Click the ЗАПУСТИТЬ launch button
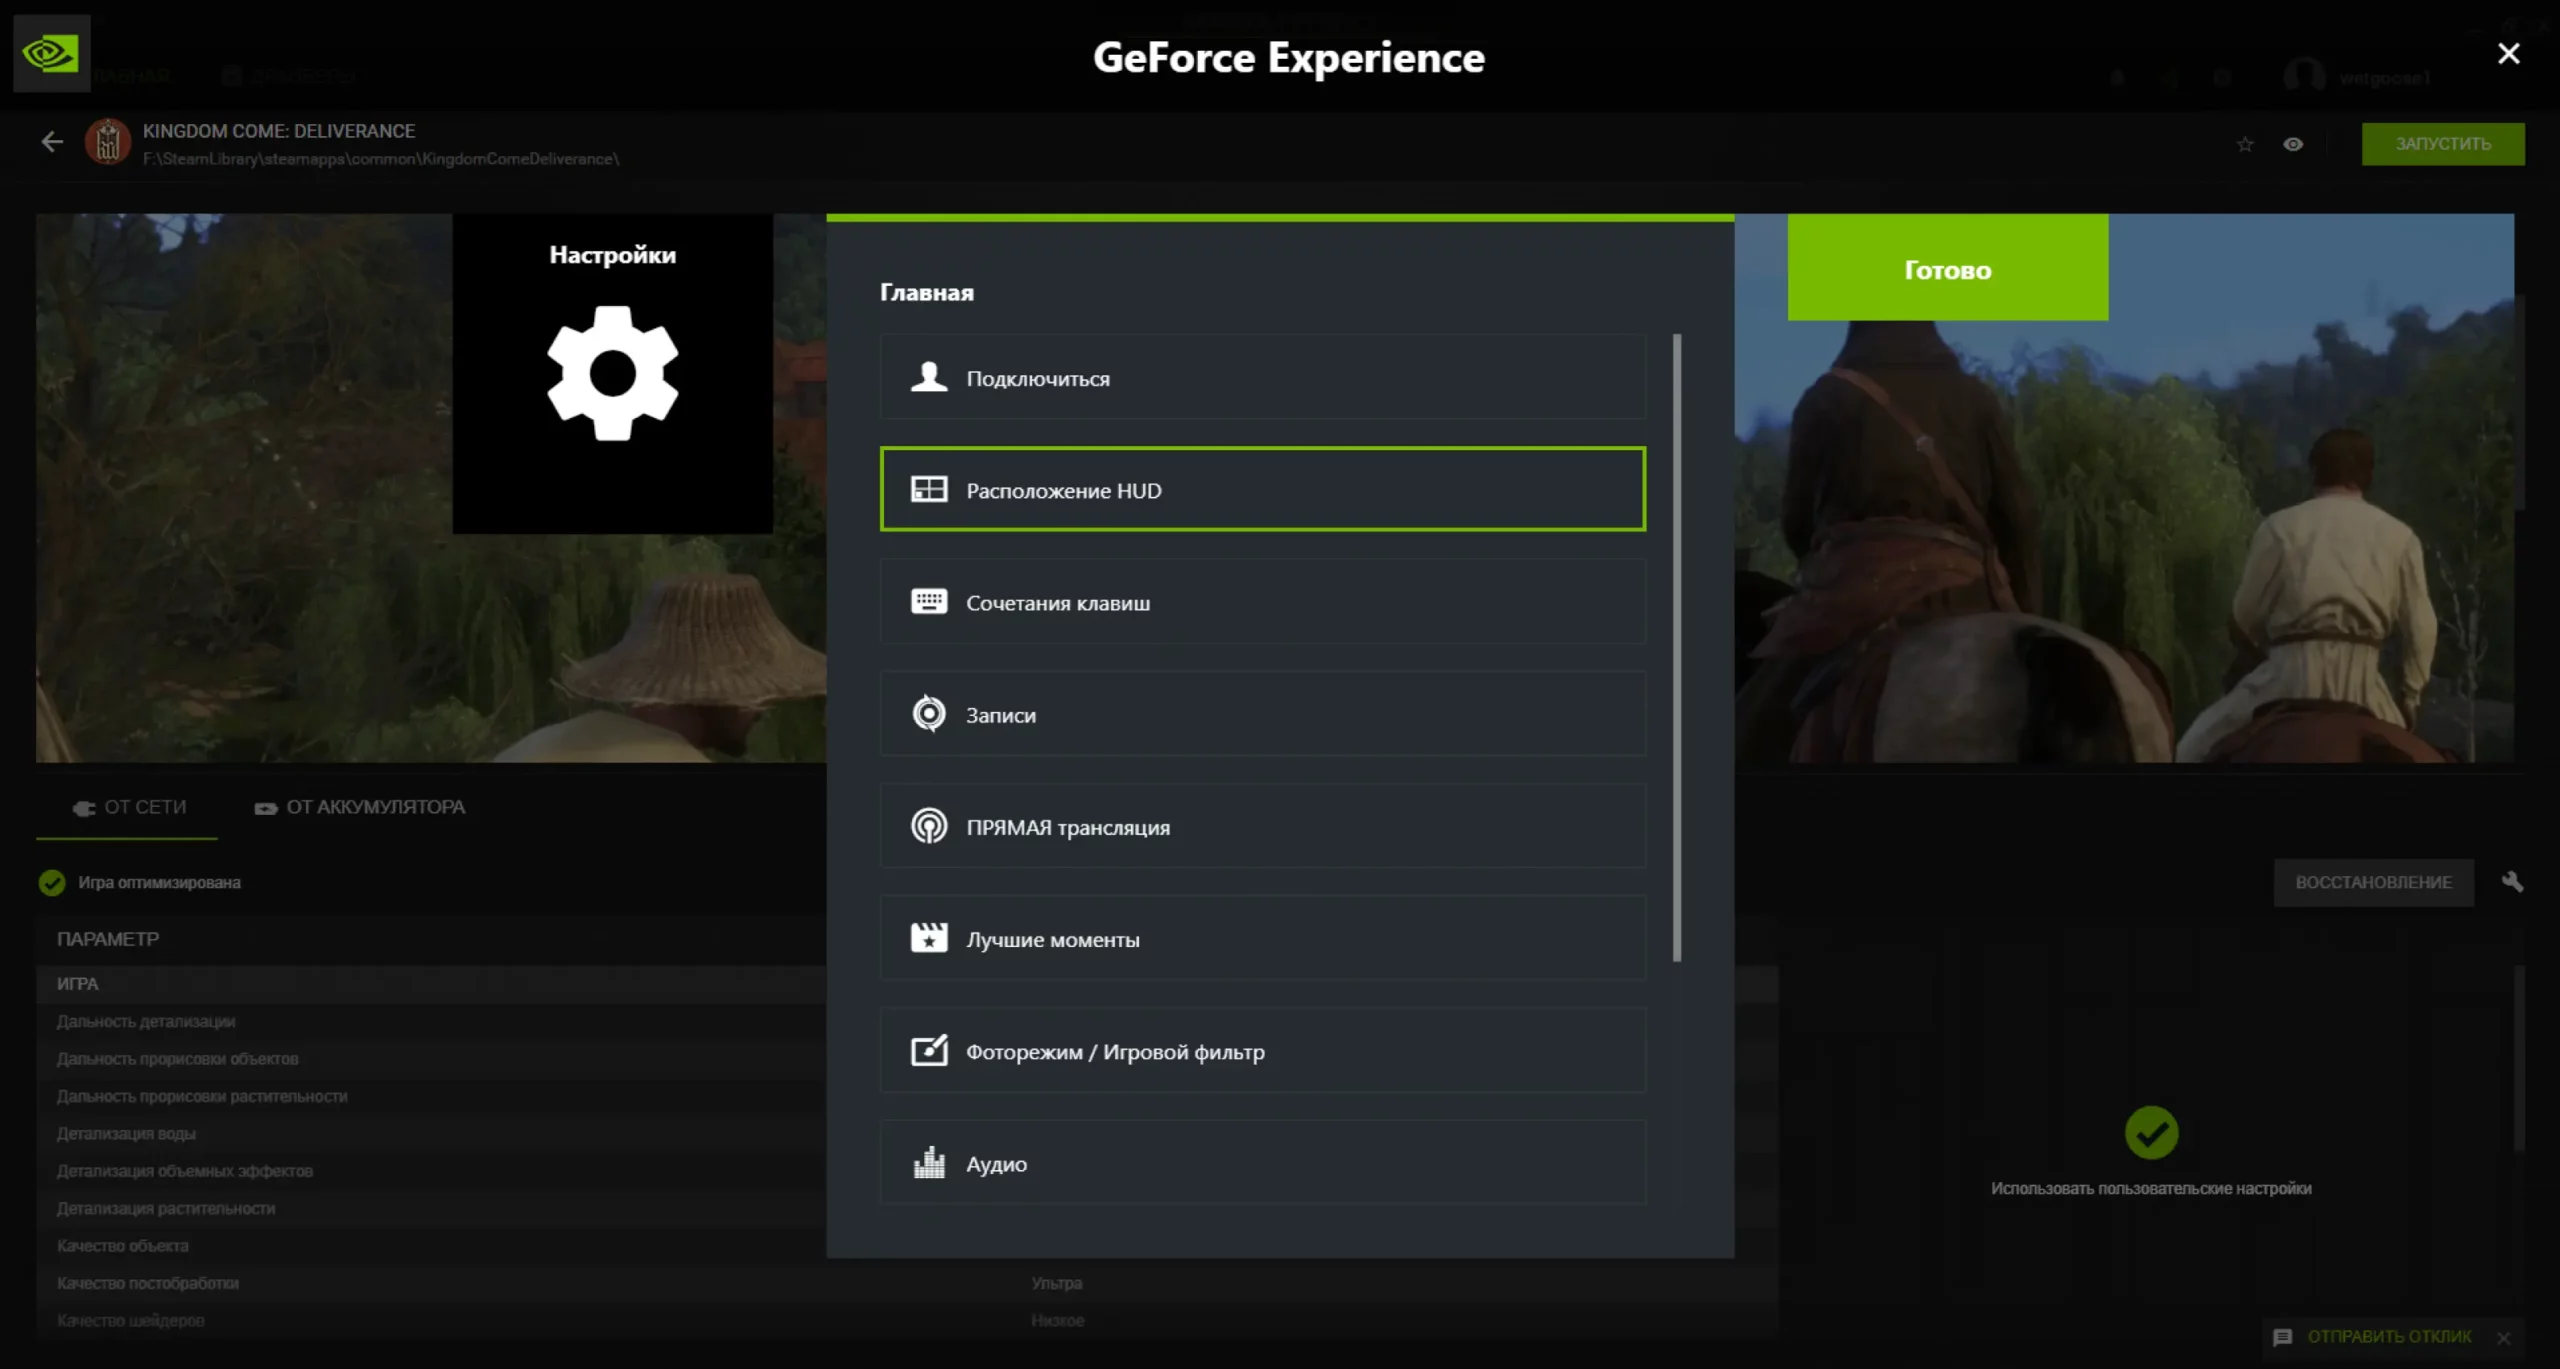This screenshot has width=2560, height=1369. (x=2442, y=144)
